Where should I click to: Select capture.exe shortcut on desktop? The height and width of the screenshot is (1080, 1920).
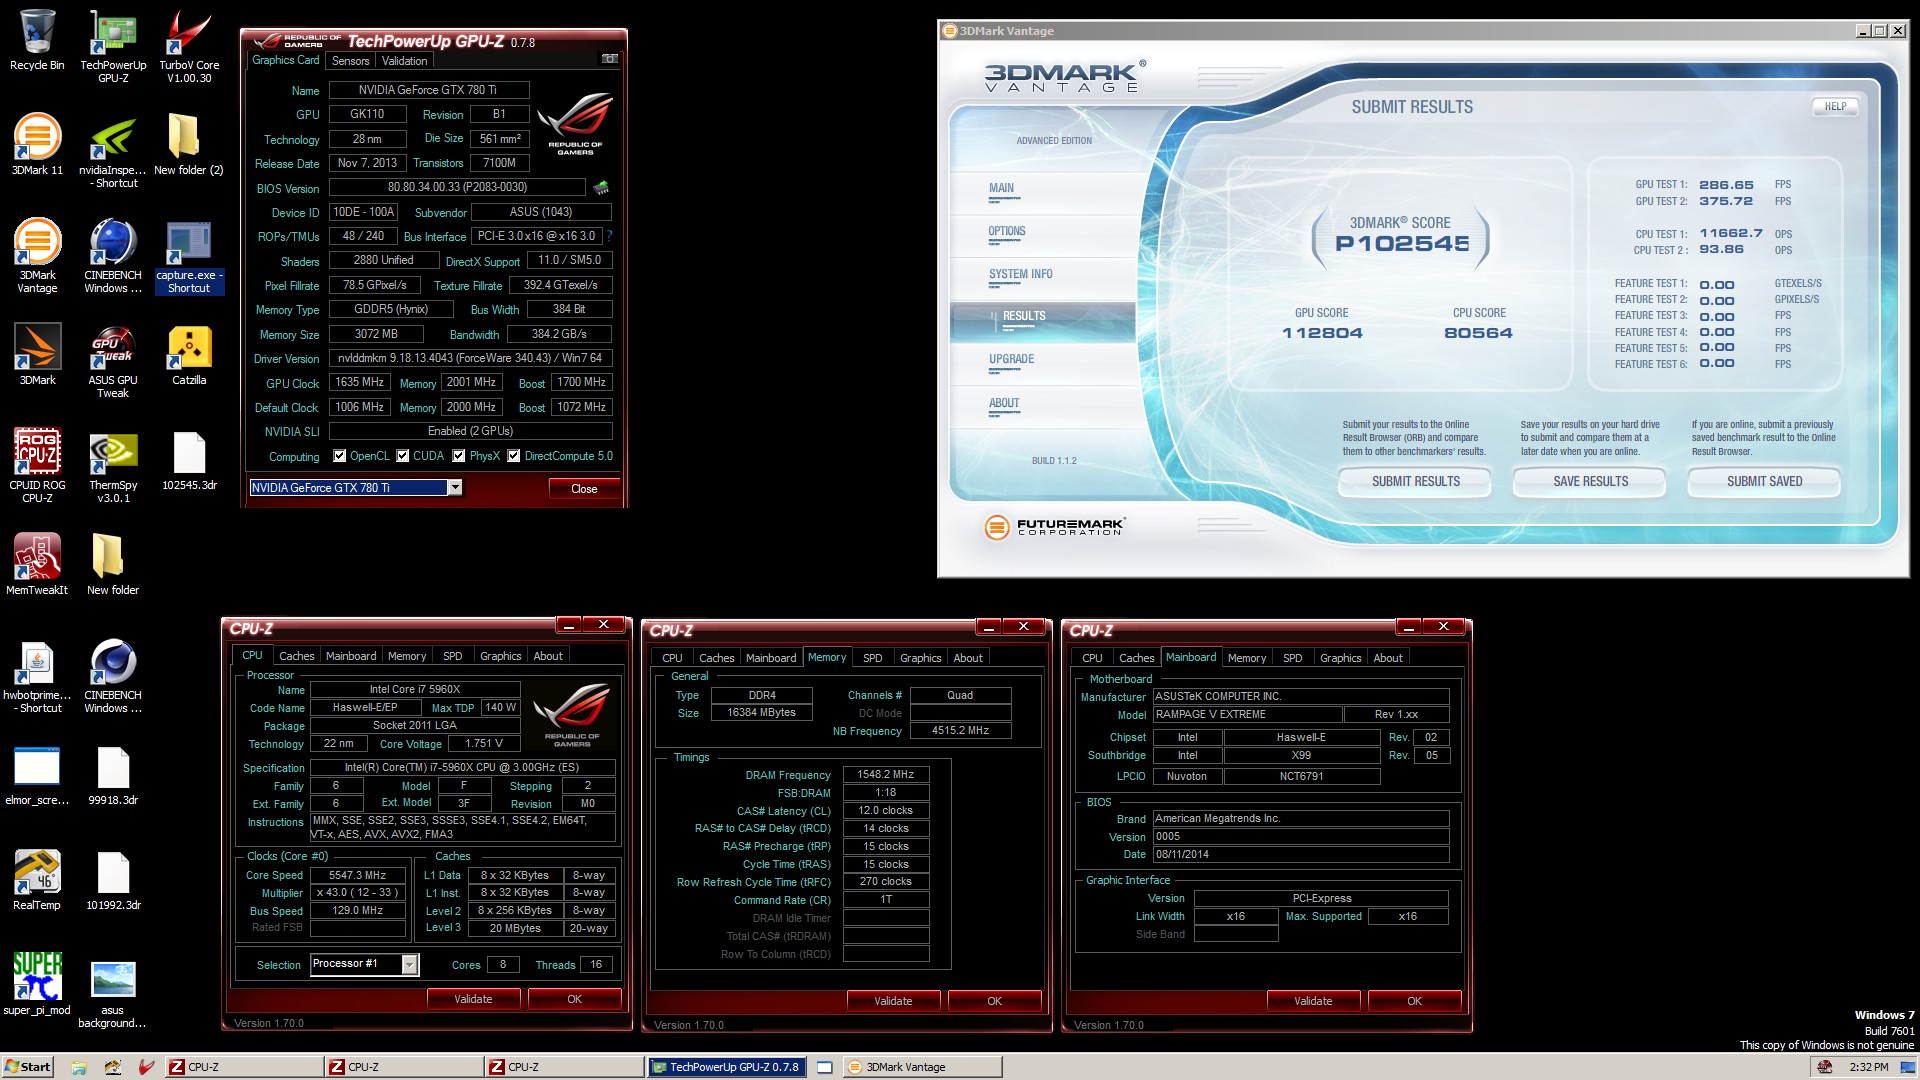click(x=189, y=256)
